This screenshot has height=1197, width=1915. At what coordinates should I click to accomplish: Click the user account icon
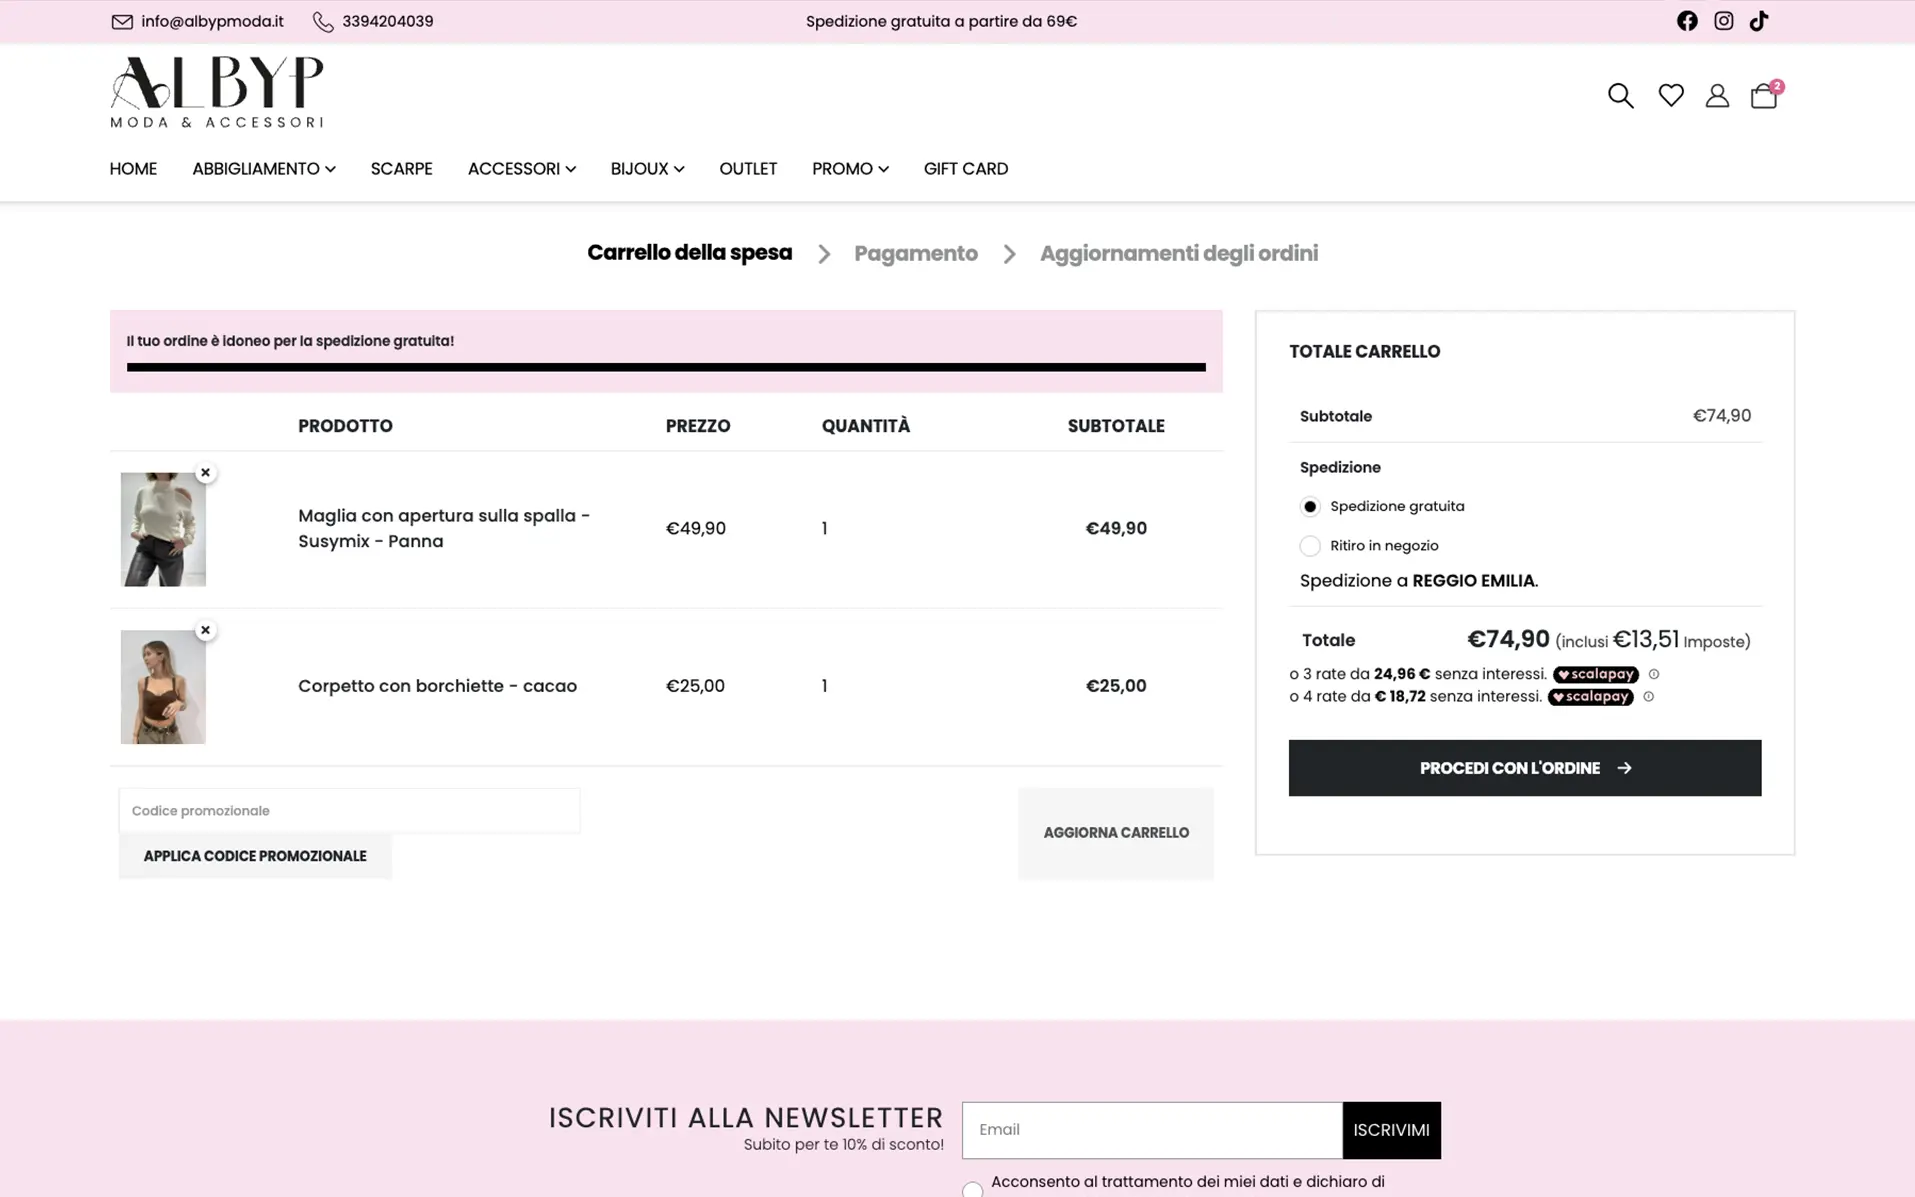pos(1716,95)
